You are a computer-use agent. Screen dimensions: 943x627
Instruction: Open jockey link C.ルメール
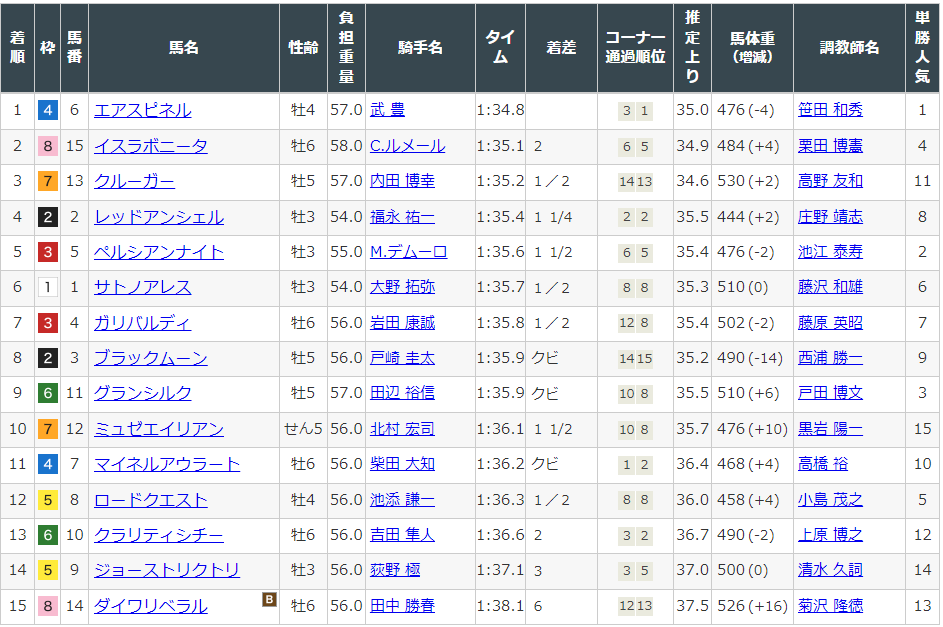point(407,146)
